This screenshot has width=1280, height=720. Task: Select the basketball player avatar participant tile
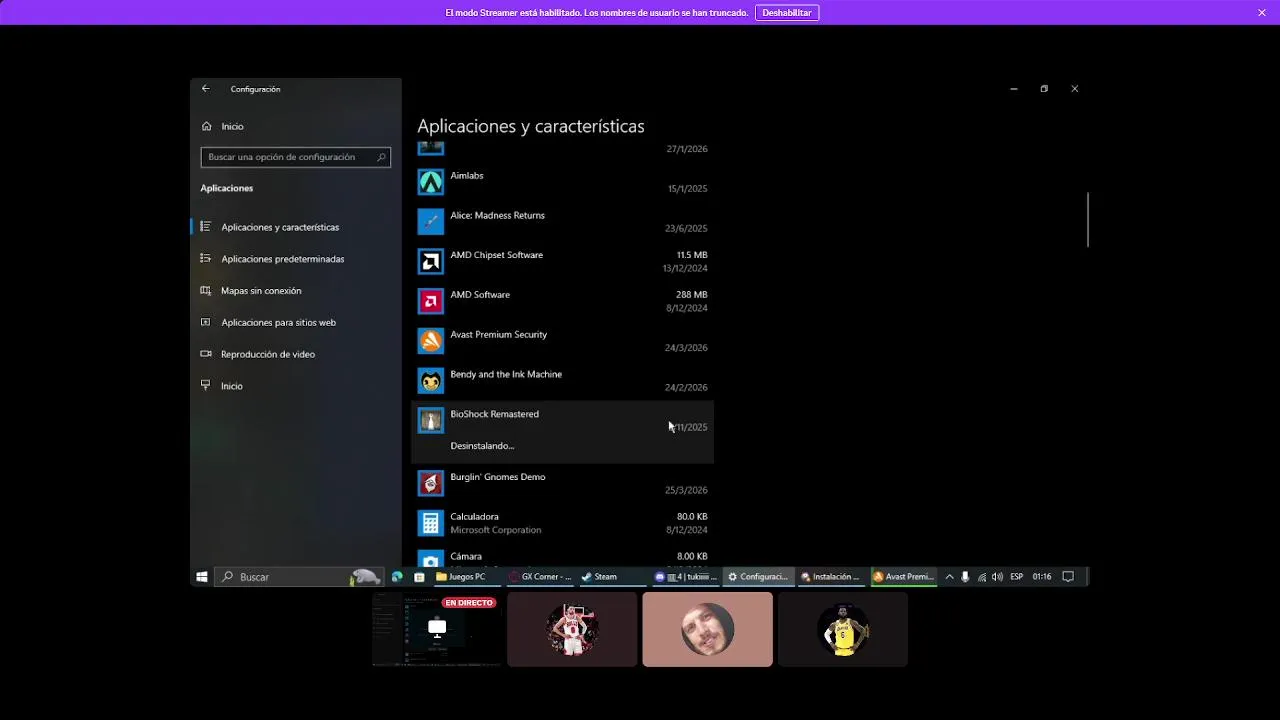[x=572, y=629]
